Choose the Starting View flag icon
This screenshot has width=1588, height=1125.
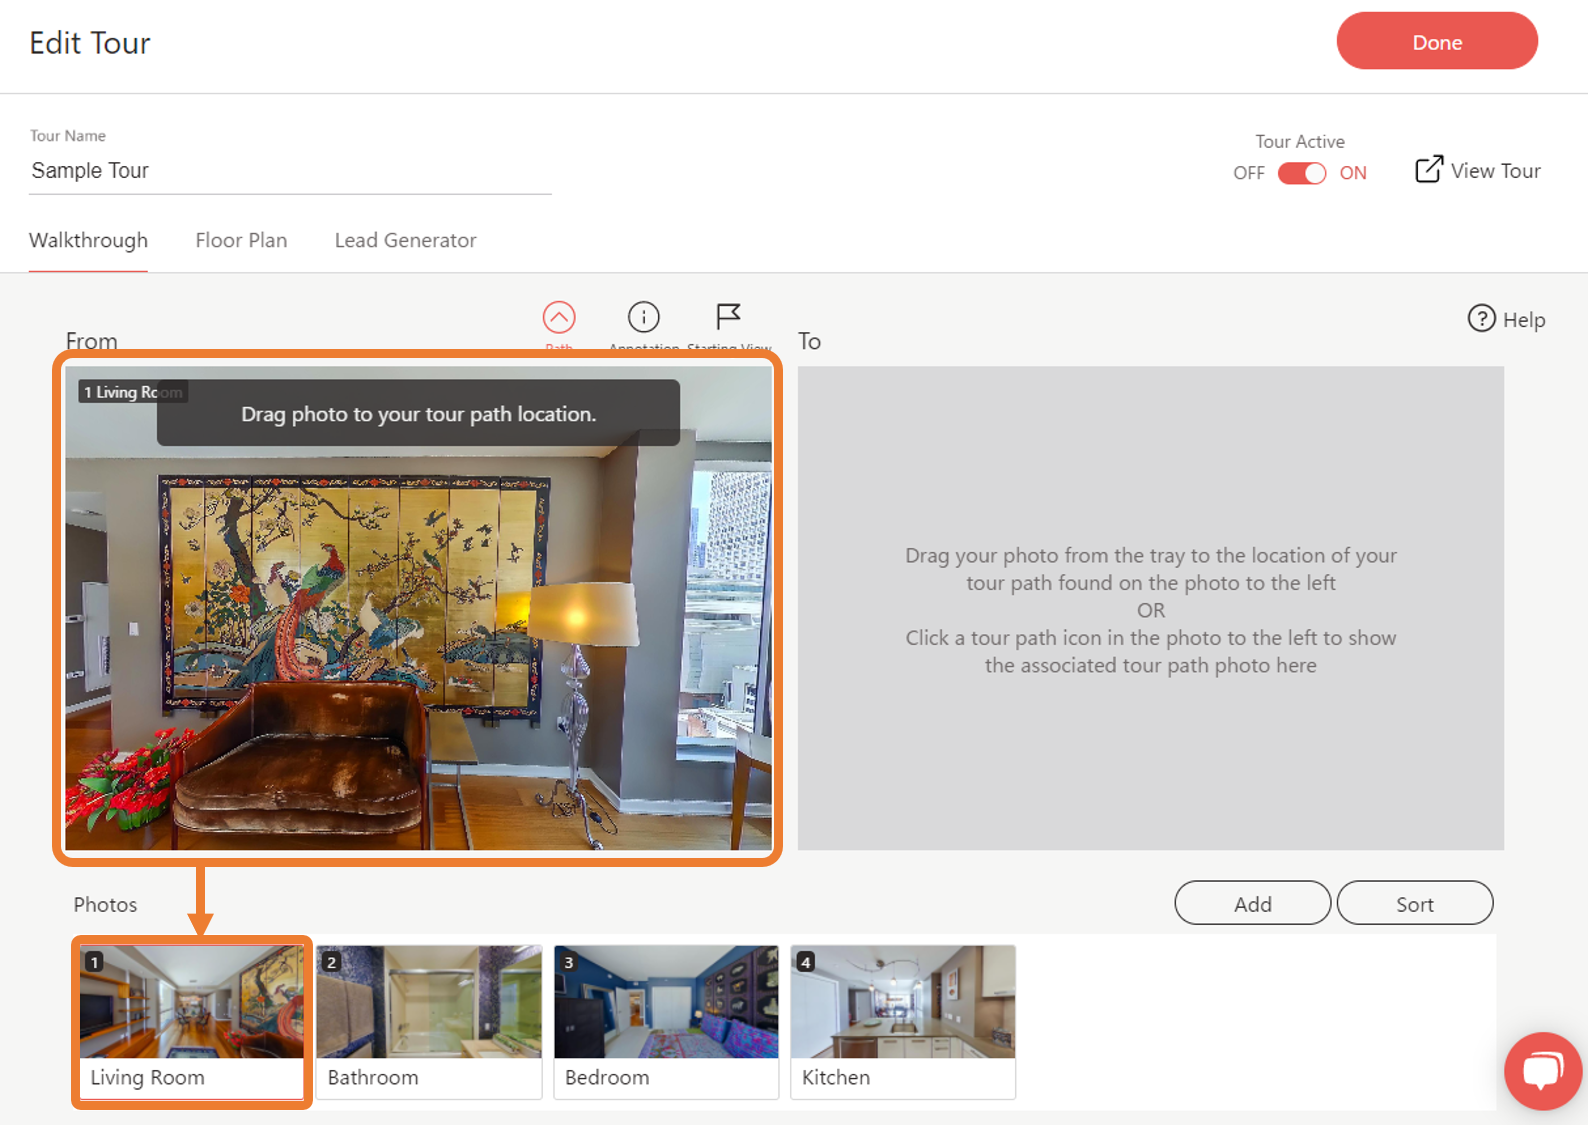point(728,317)
